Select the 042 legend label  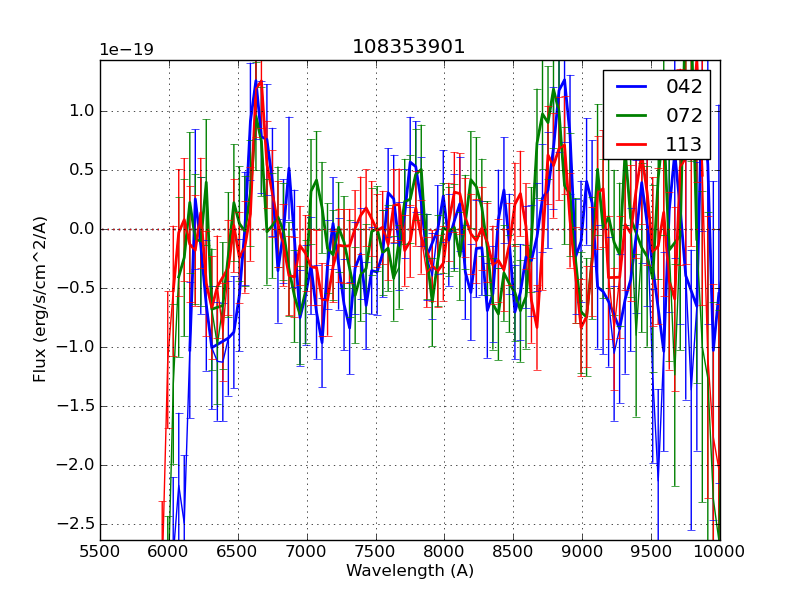point(684,87)
